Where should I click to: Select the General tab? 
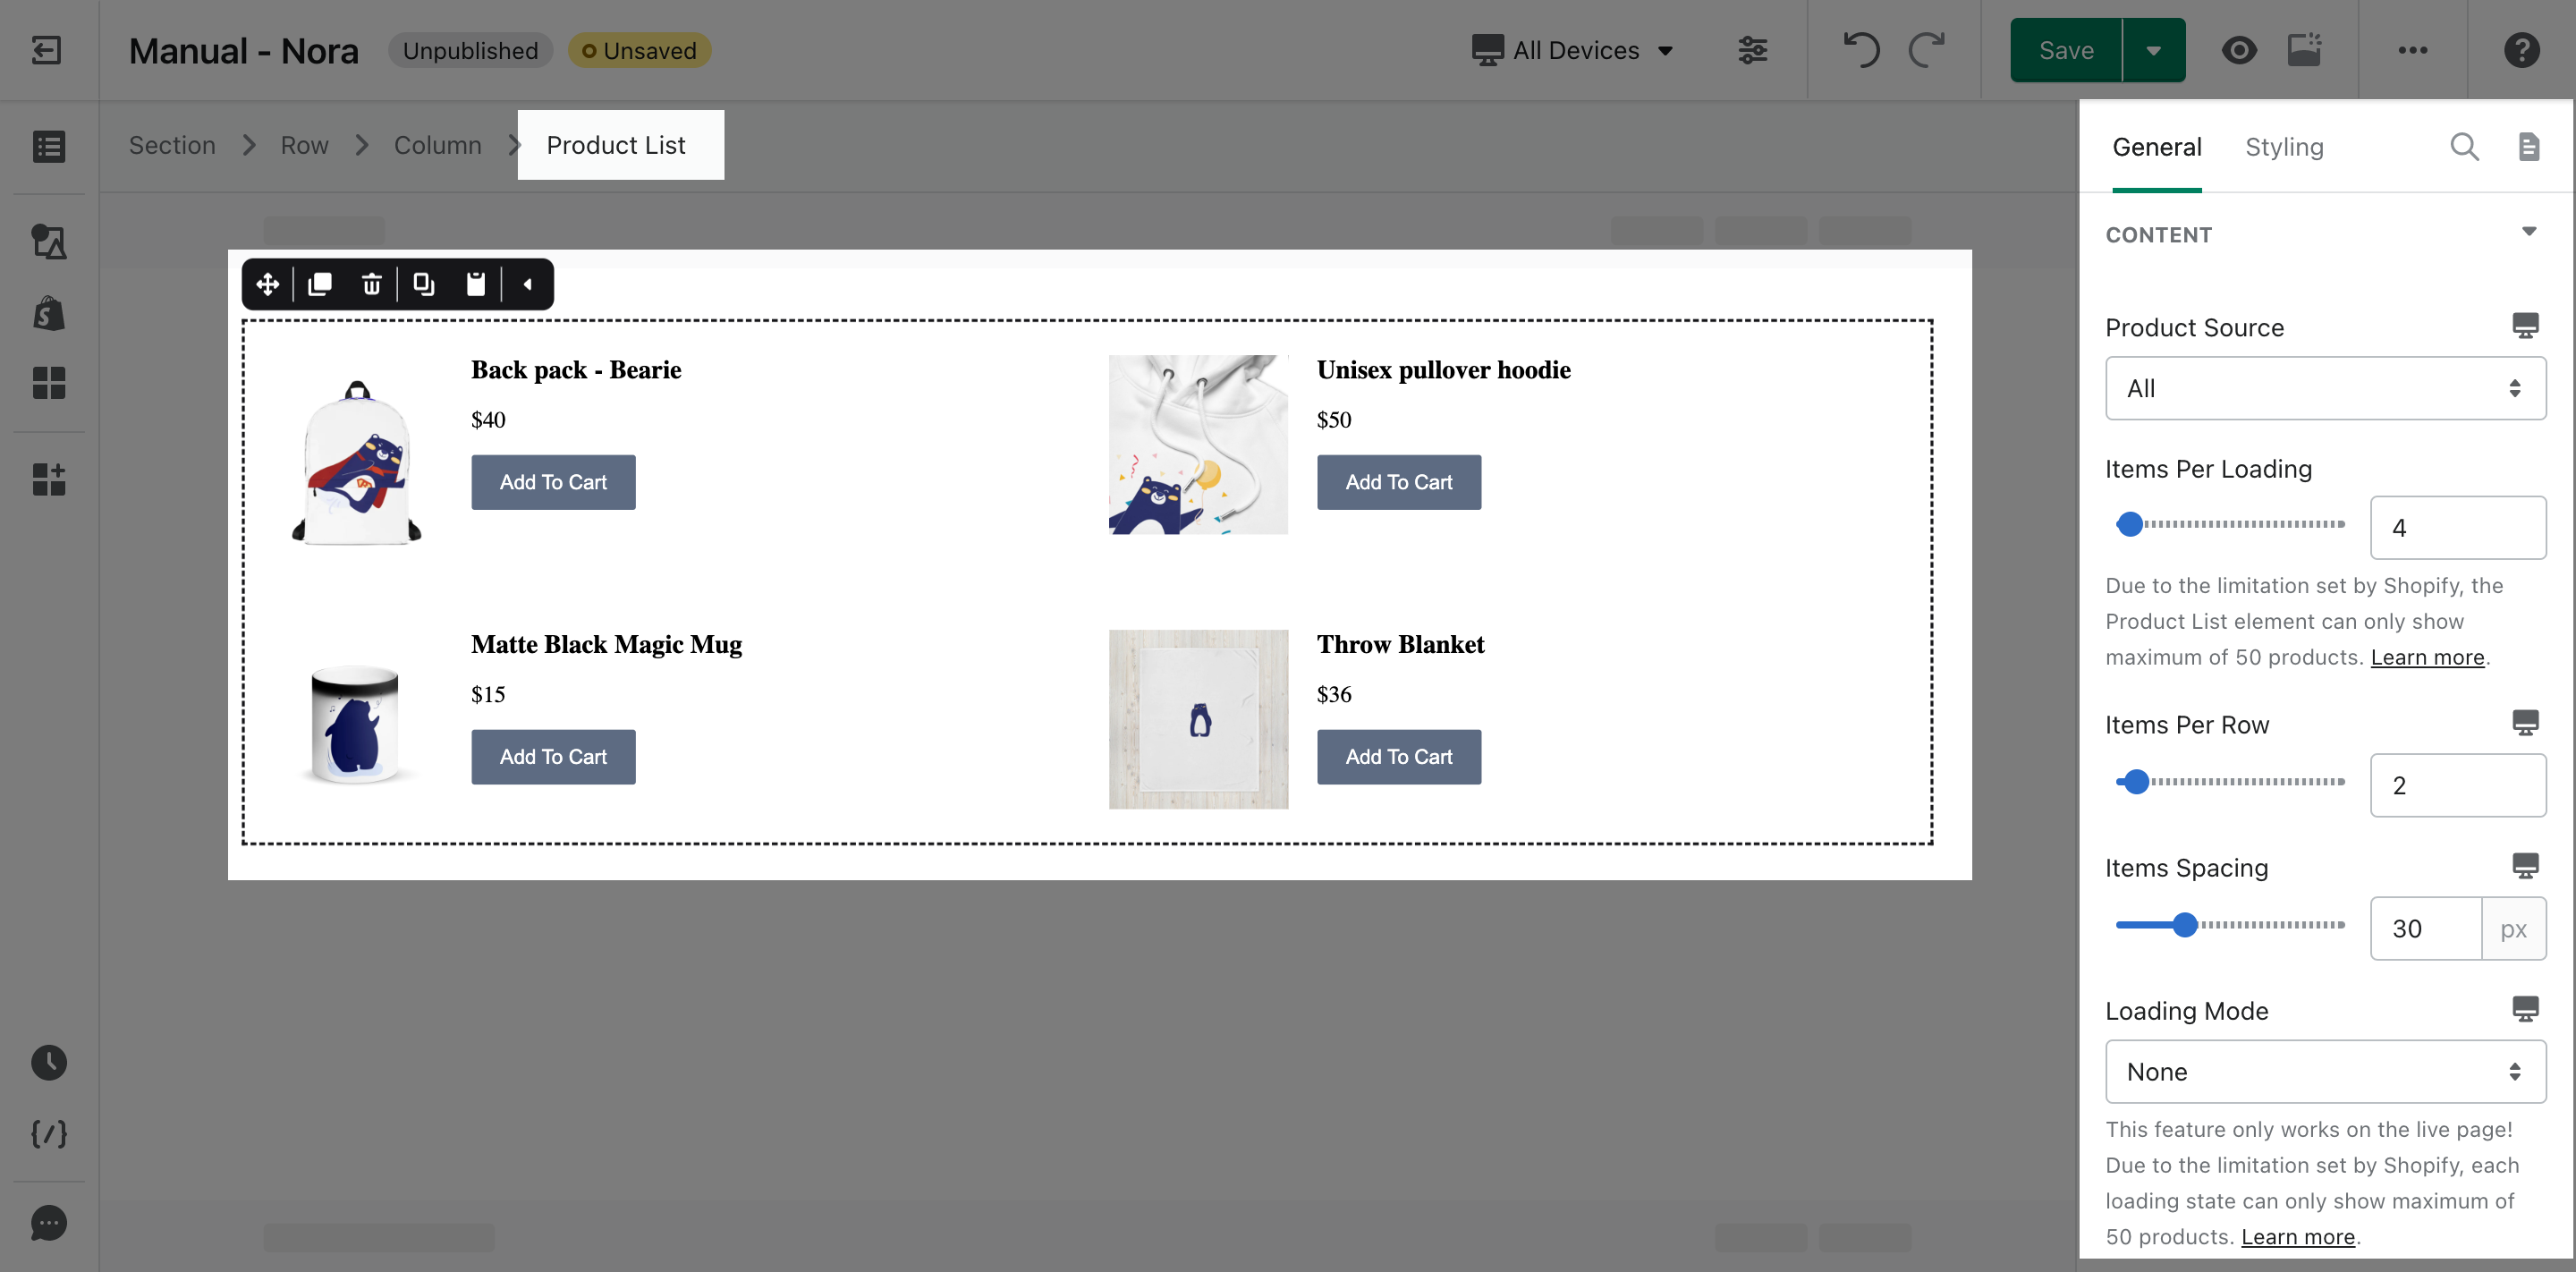pyautogui.click(x=2157, y=147)
